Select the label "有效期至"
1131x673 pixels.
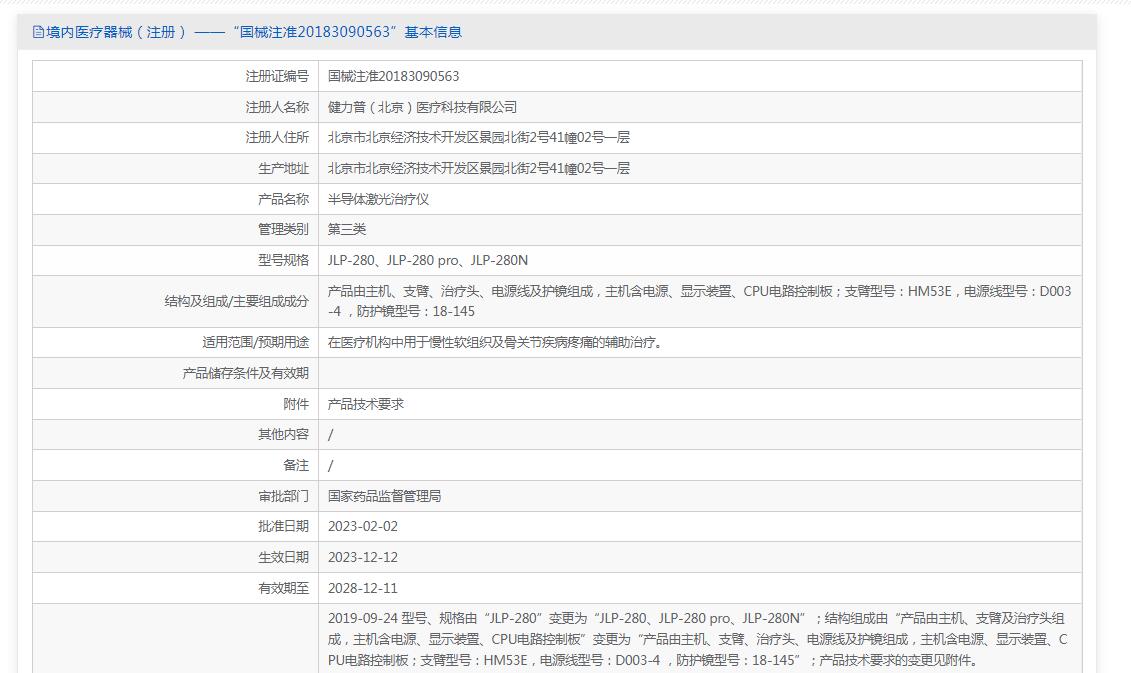(x=283, y=589)
